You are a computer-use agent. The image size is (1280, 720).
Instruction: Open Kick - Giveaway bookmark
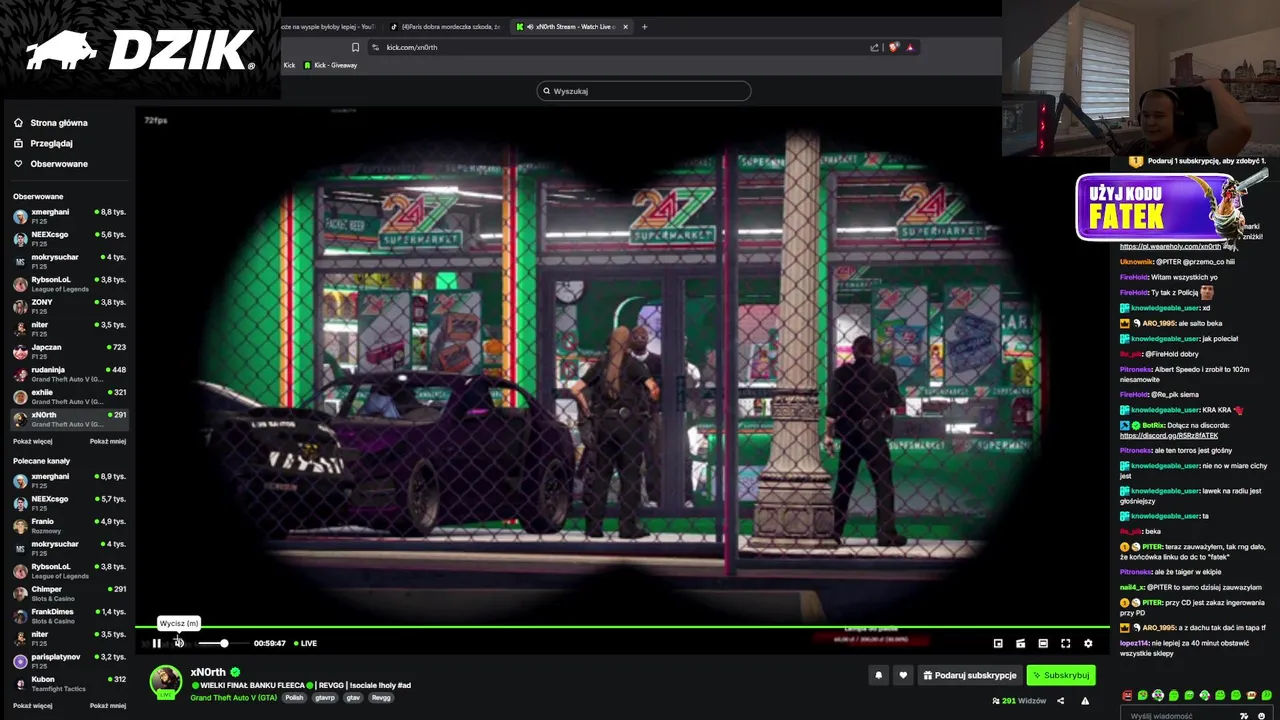[x=330, y=65]
